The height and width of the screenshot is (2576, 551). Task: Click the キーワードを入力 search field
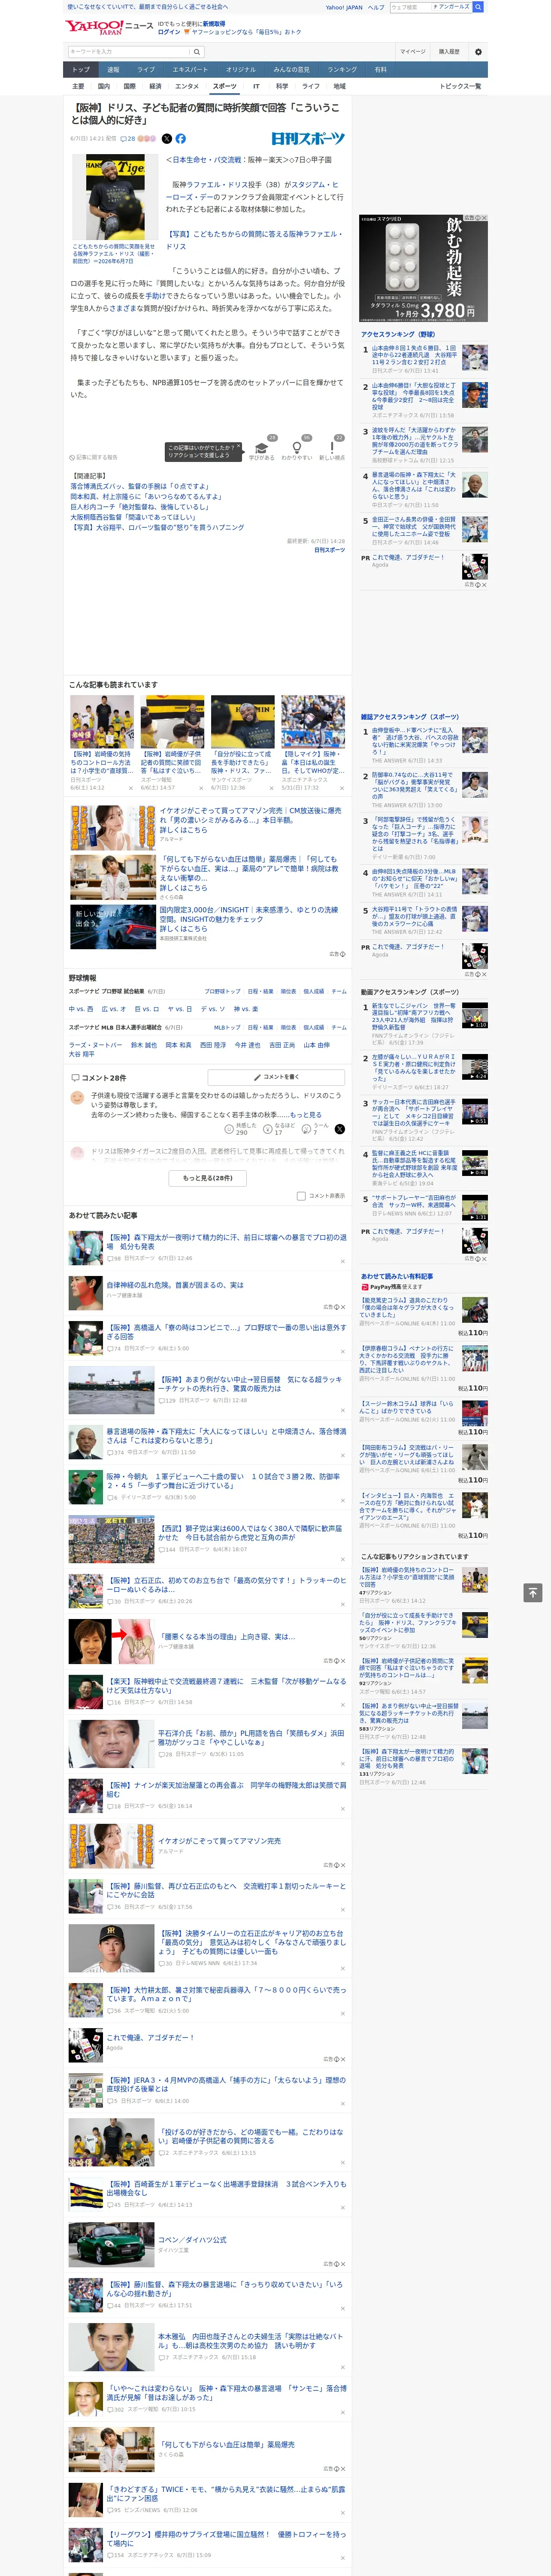pyautogui.click(x=129, y=52)
